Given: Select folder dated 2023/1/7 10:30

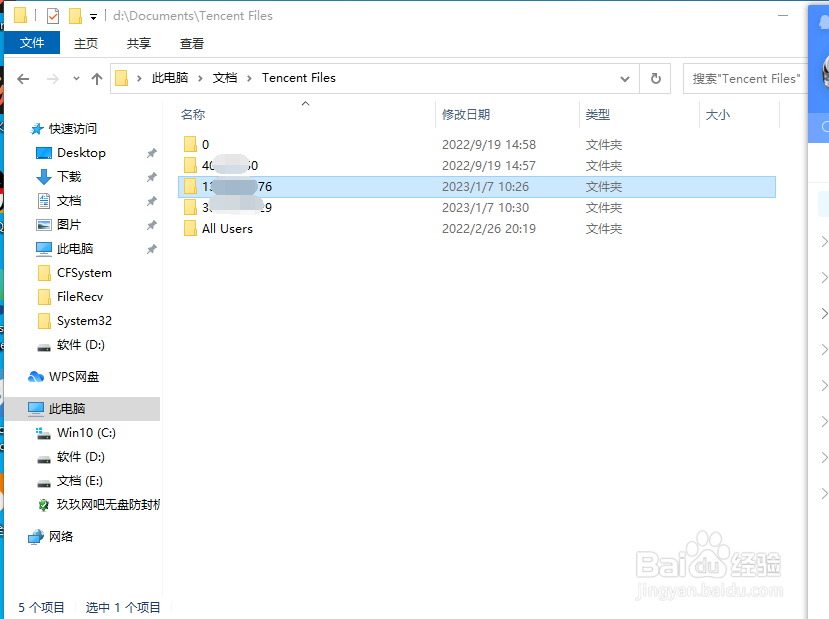Looking at the screenshot, I should (x=477, y=208).
